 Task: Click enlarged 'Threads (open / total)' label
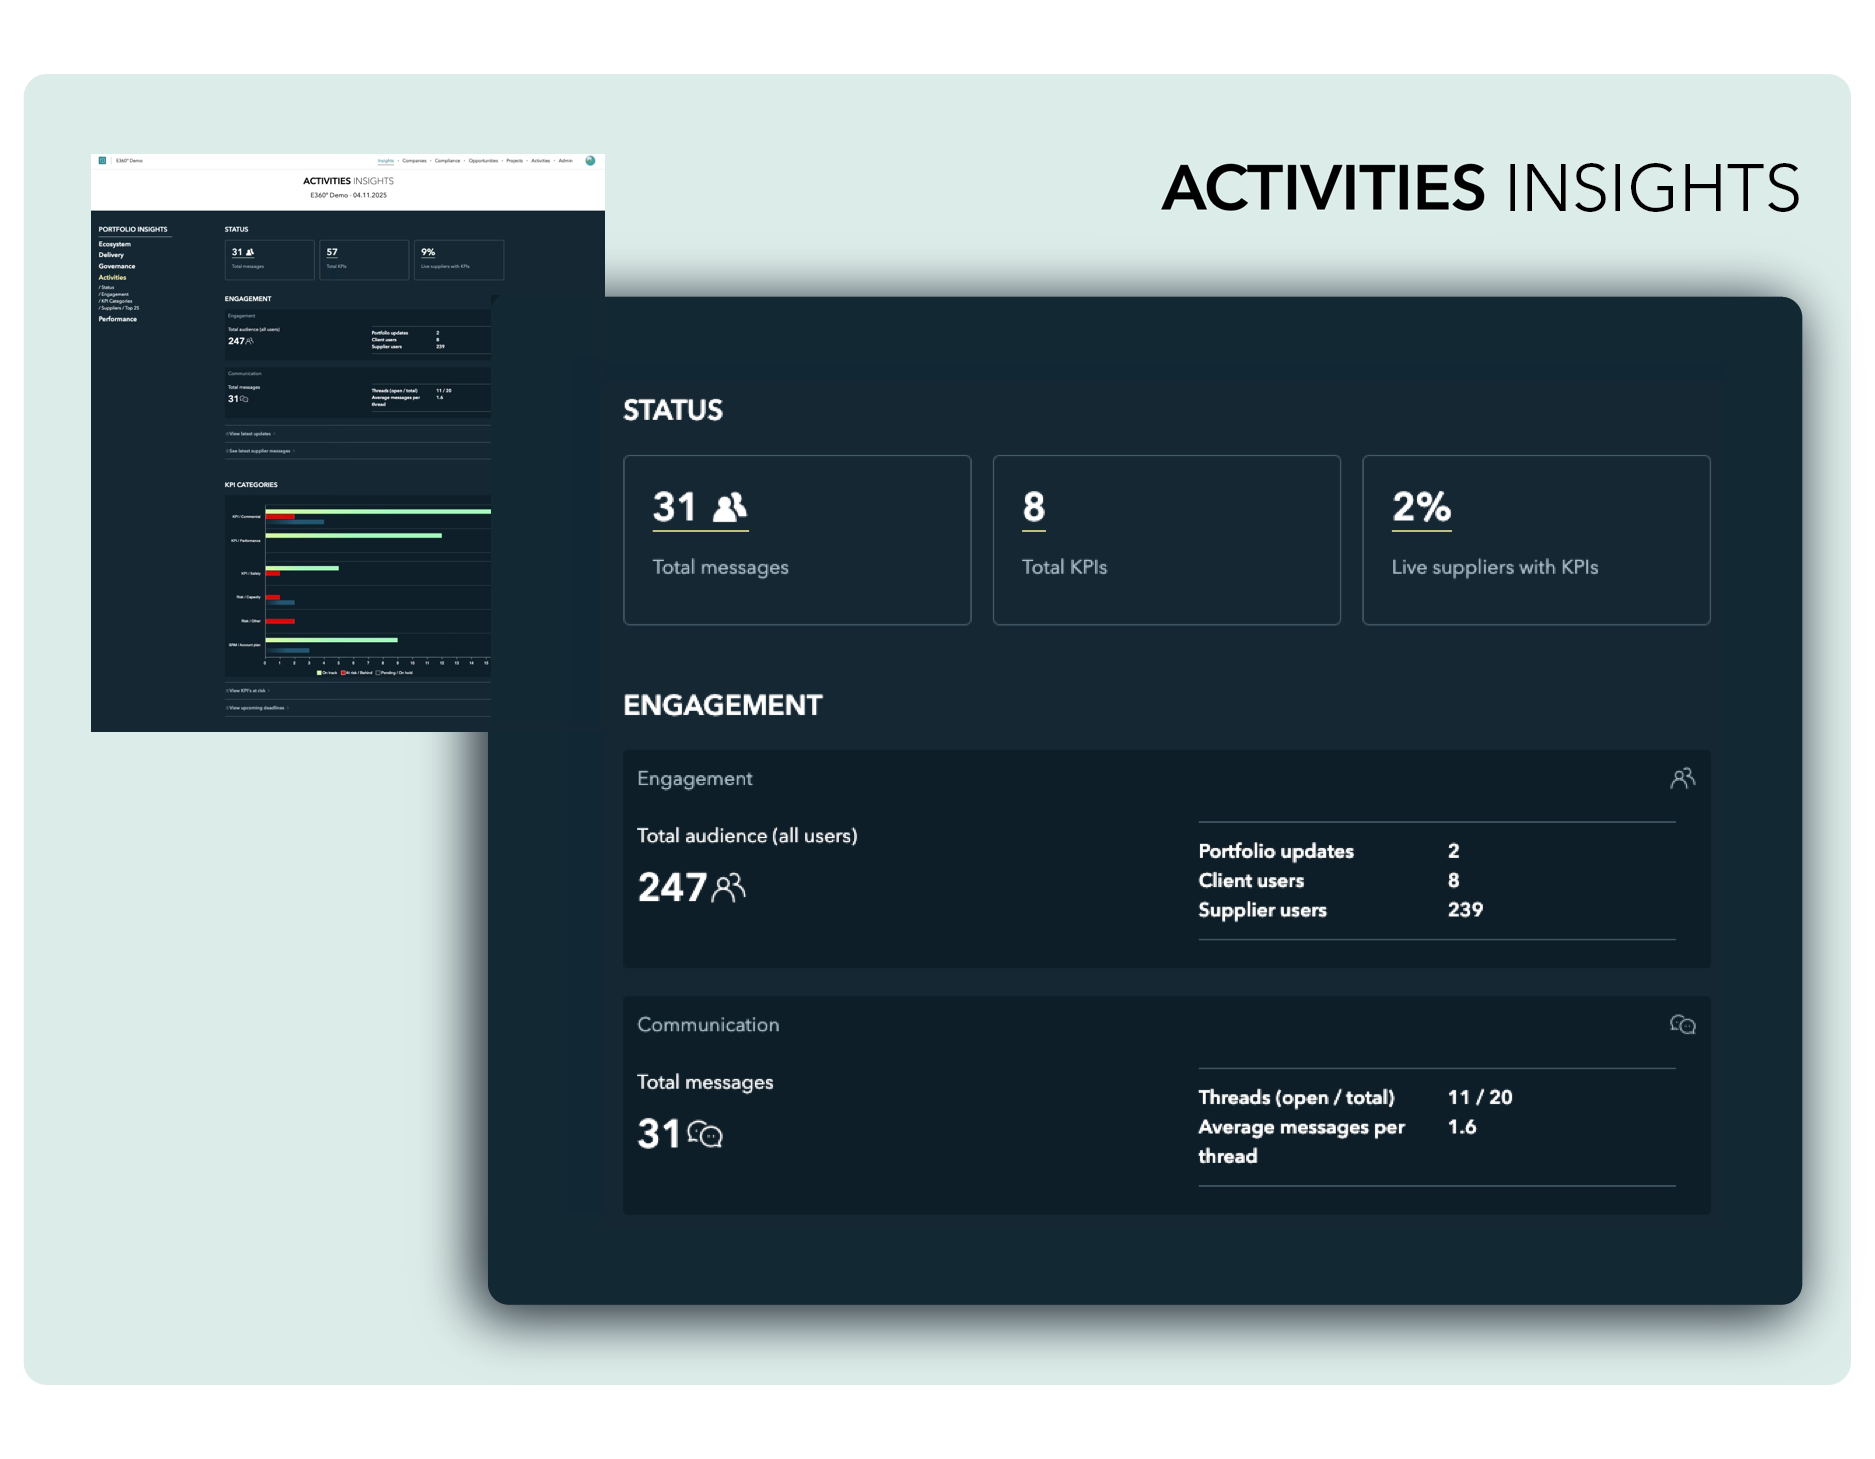(1296, 1097)
